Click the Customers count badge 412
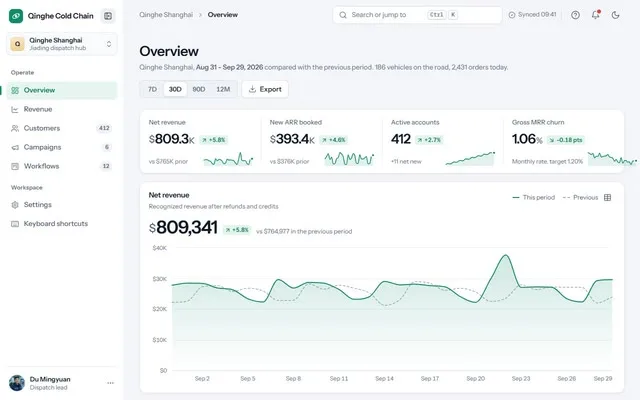The height and width of the screenshot is (400, 640). pos(104,128)
